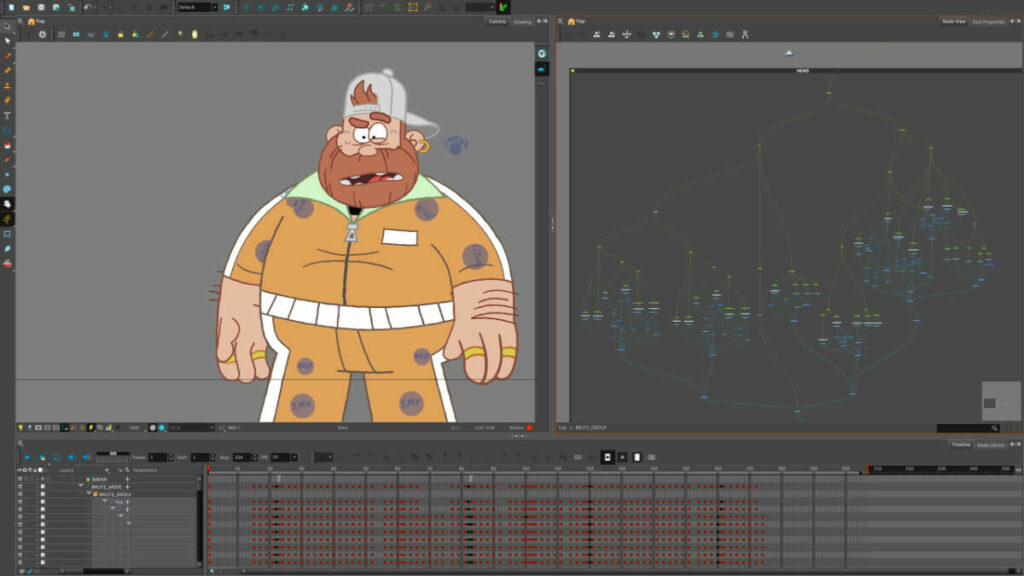The height and width of the screenshot is (576, 1024).
Task: Click BRUTE_GROUP in Node View path bar
Action: click(591, 428)
